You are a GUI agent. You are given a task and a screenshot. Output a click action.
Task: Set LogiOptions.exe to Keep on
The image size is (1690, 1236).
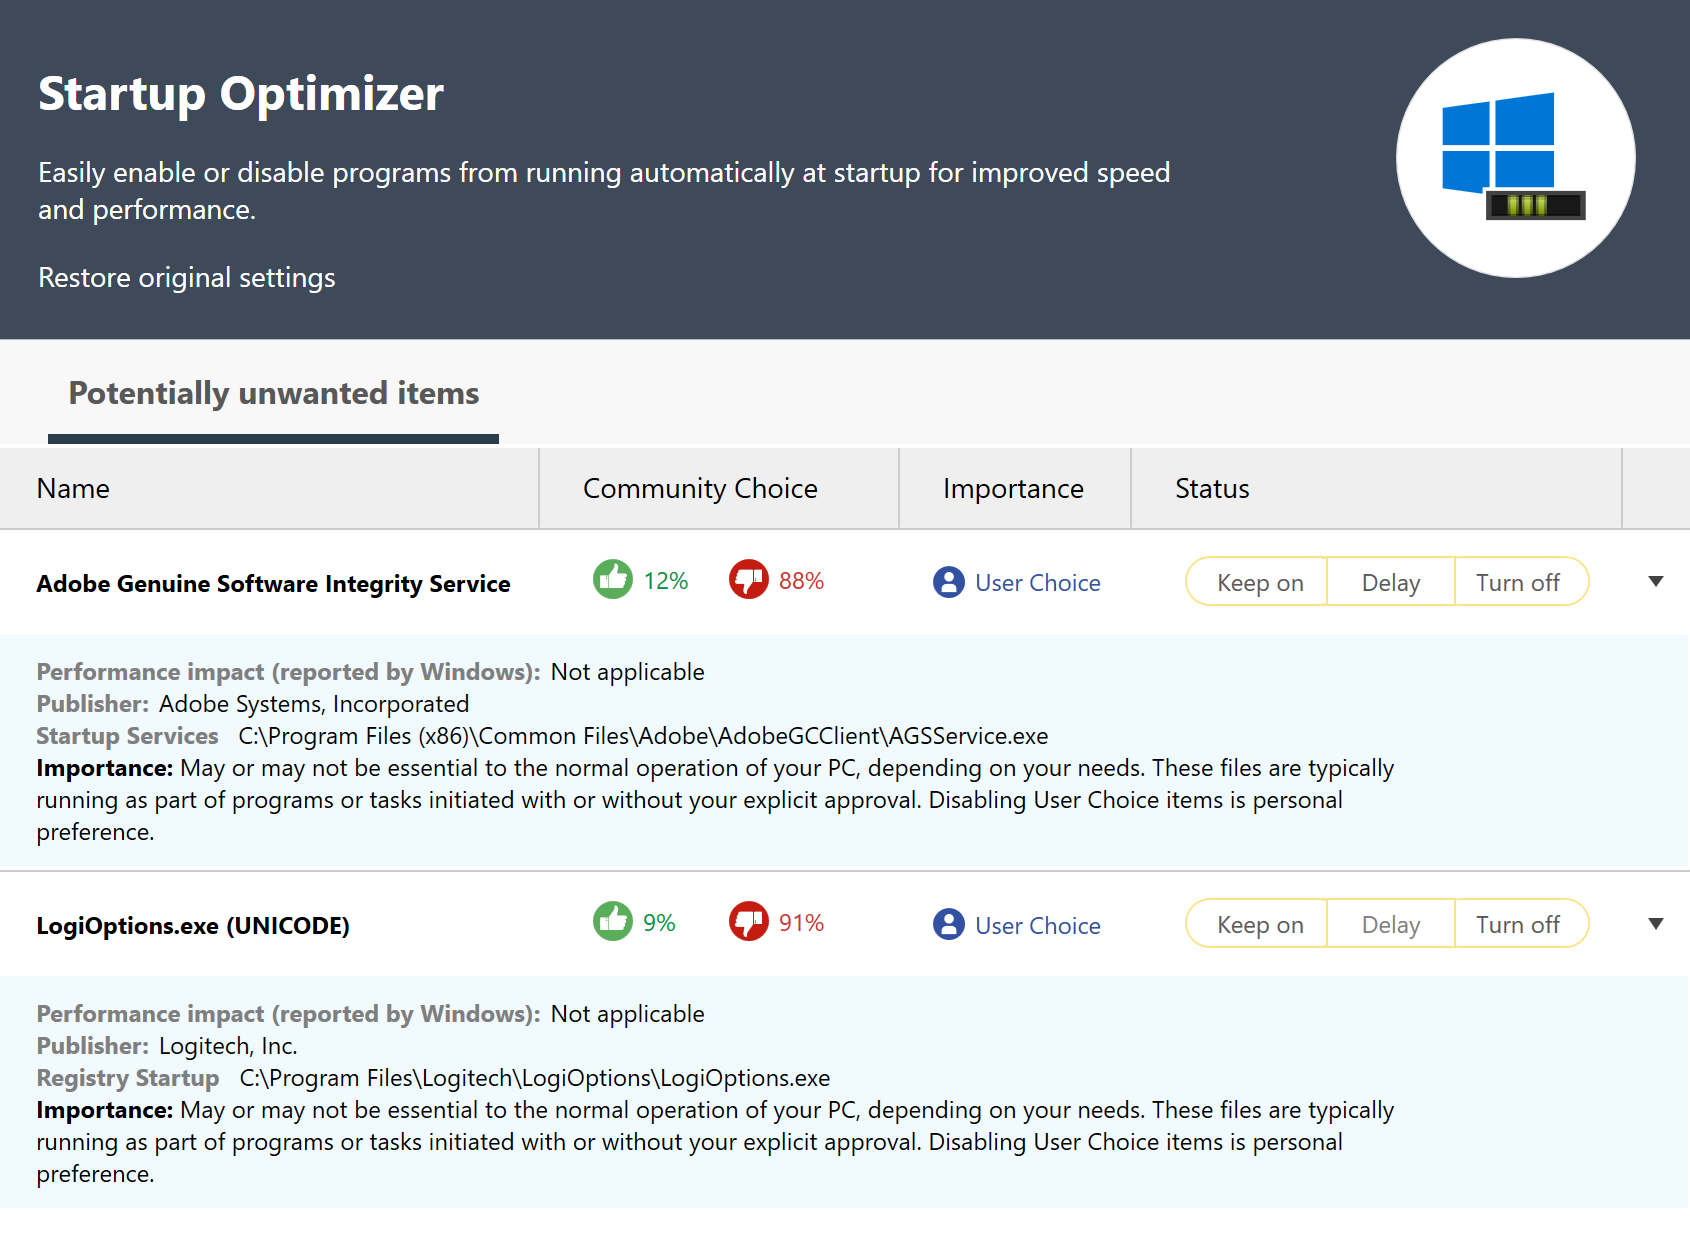(x=1257, y=924)
